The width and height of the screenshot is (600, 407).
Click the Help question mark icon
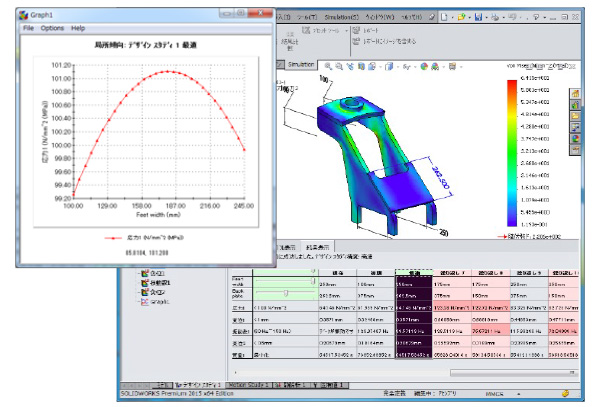tap(536, 17)
